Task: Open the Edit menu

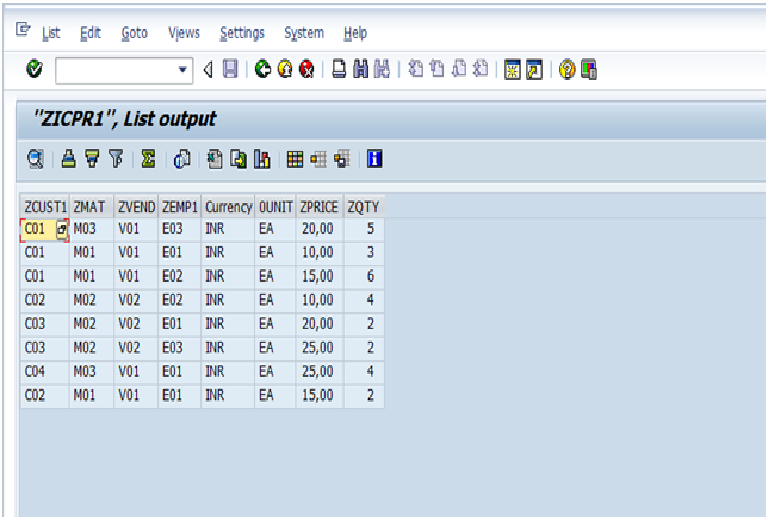Action: [90, 33]
